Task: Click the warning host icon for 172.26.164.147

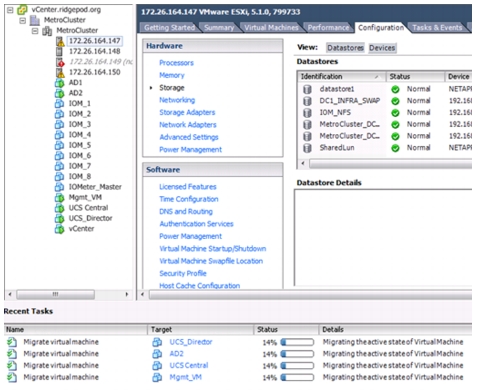Action: [x=60, y=41]
